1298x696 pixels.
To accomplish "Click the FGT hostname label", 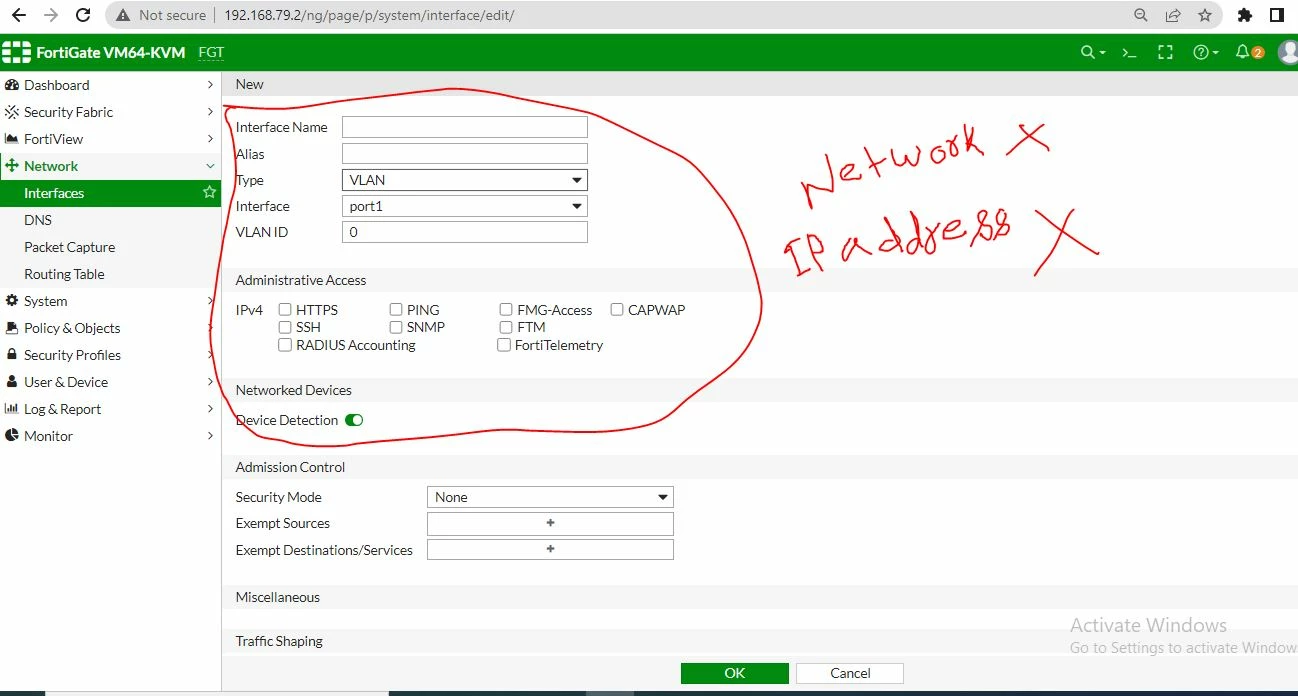I will (211, 52).
